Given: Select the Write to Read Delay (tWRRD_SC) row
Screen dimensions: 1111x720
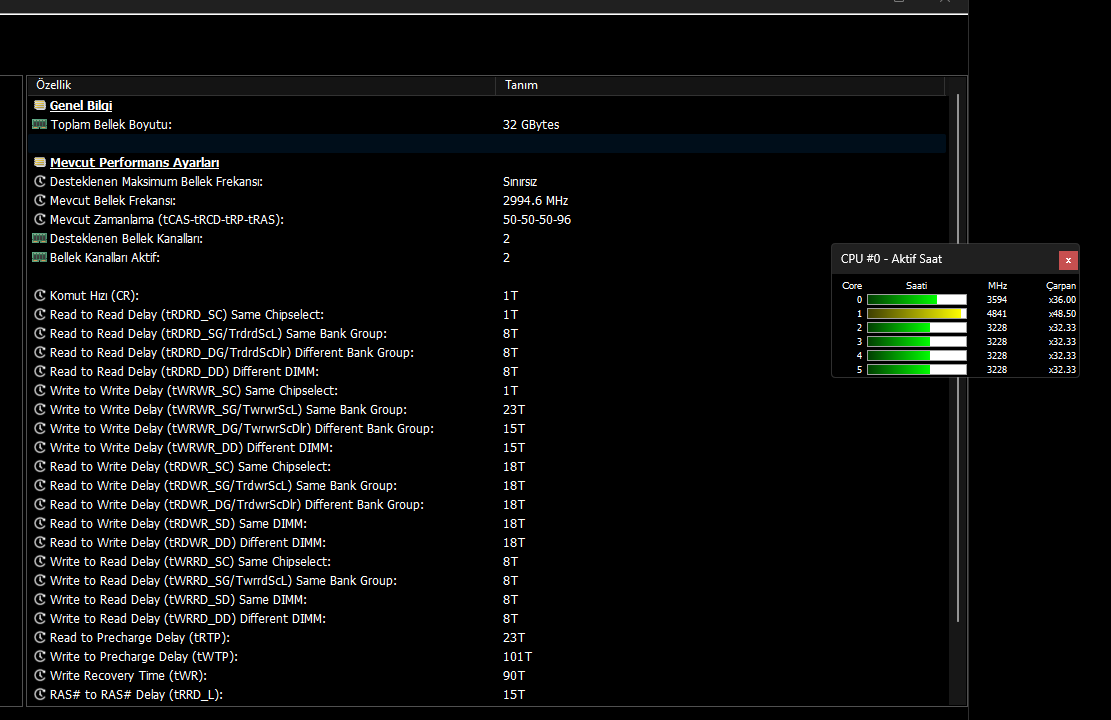Looking at the screenshot, I should click(x=486, y=561).
